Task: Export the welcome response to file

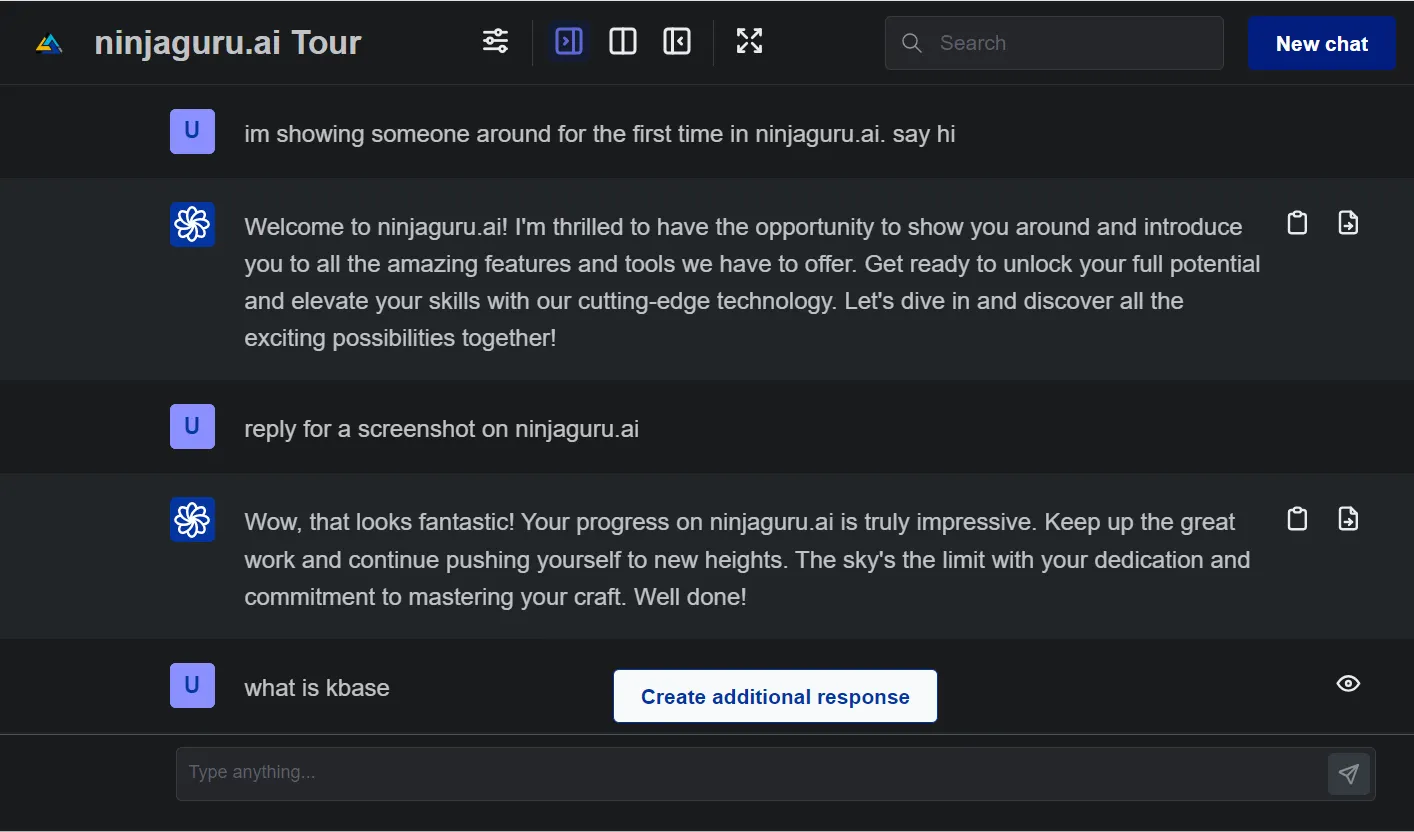Action: point(1348,223)
